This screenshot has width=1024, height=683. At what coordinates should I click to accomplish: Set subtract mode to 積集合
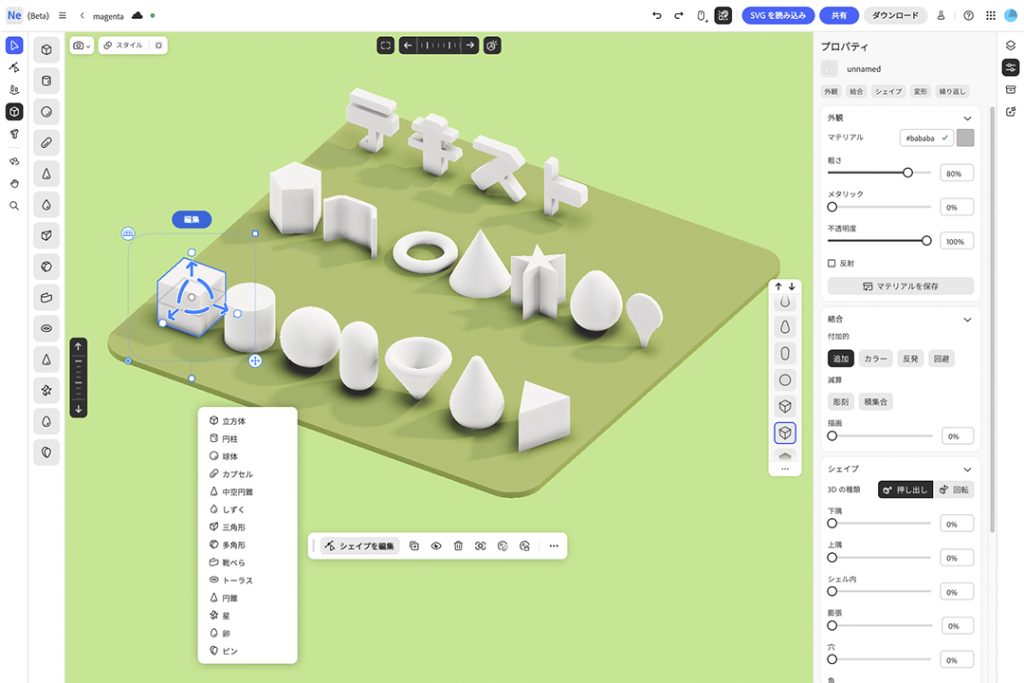pyautogui.click(x=876, y=402)
